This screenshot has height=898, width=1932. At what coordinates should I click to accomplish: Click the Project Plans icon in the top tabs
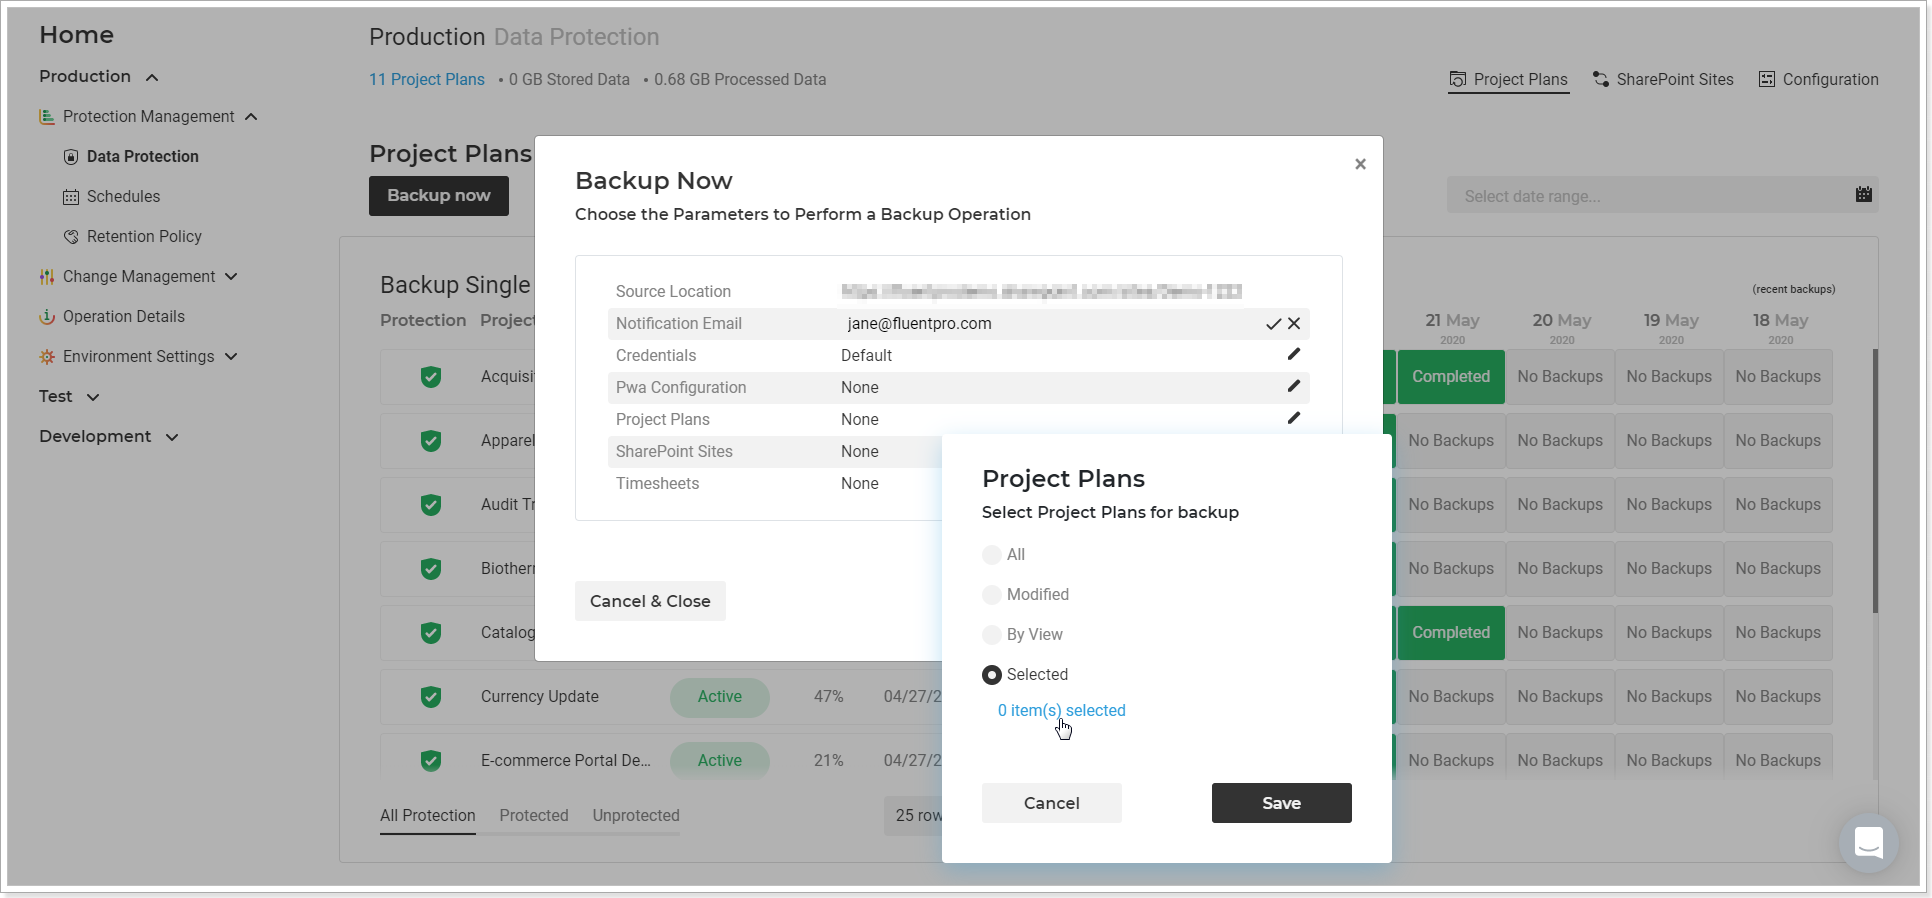[x=1458, y=79]
